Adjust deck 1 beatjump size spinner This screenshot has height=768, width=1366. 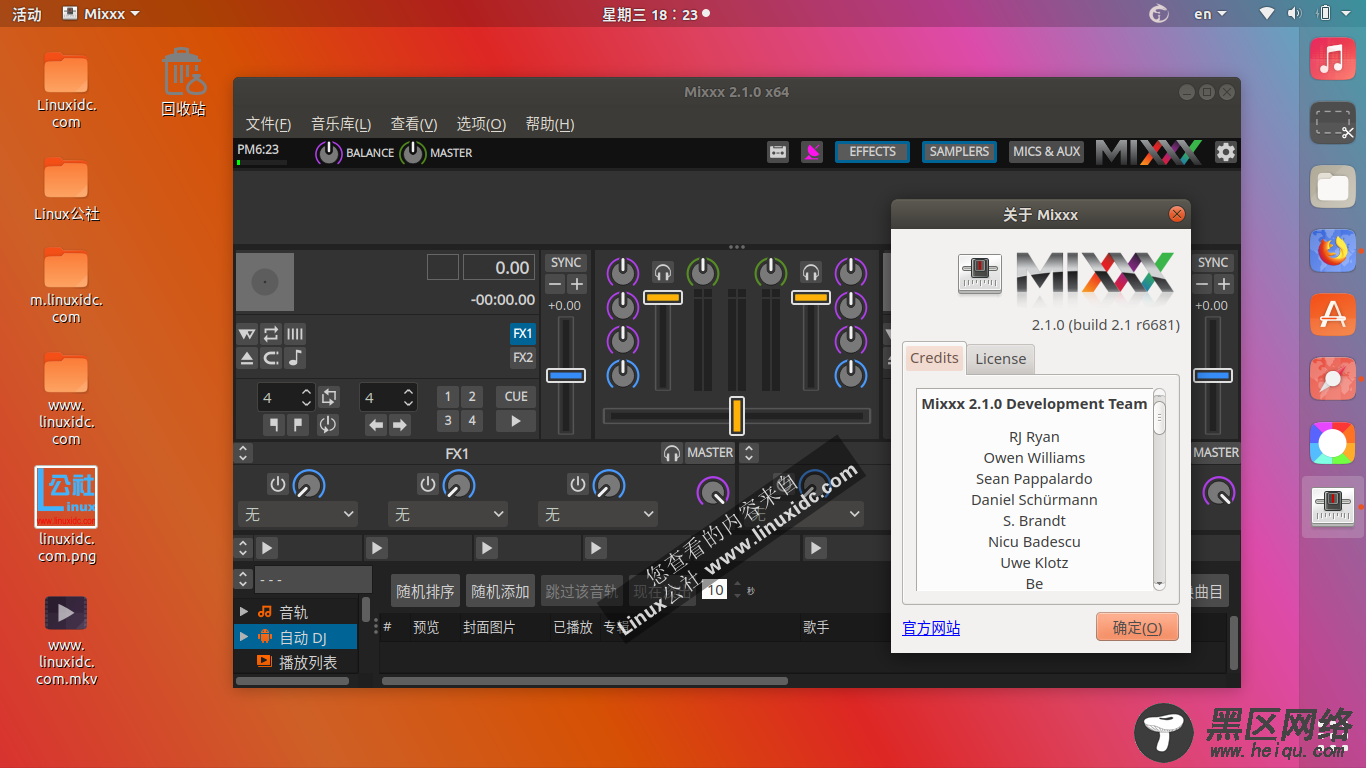[x=388, y=397]
